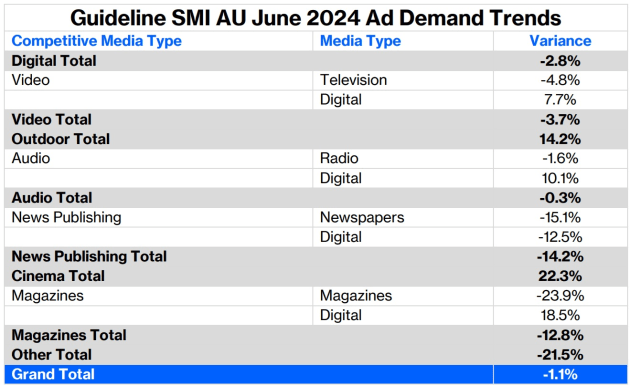Viewport: 630px width, 385px height.
Task: Select the 'Digital Total' row label
Action: [x=54, y=61]
